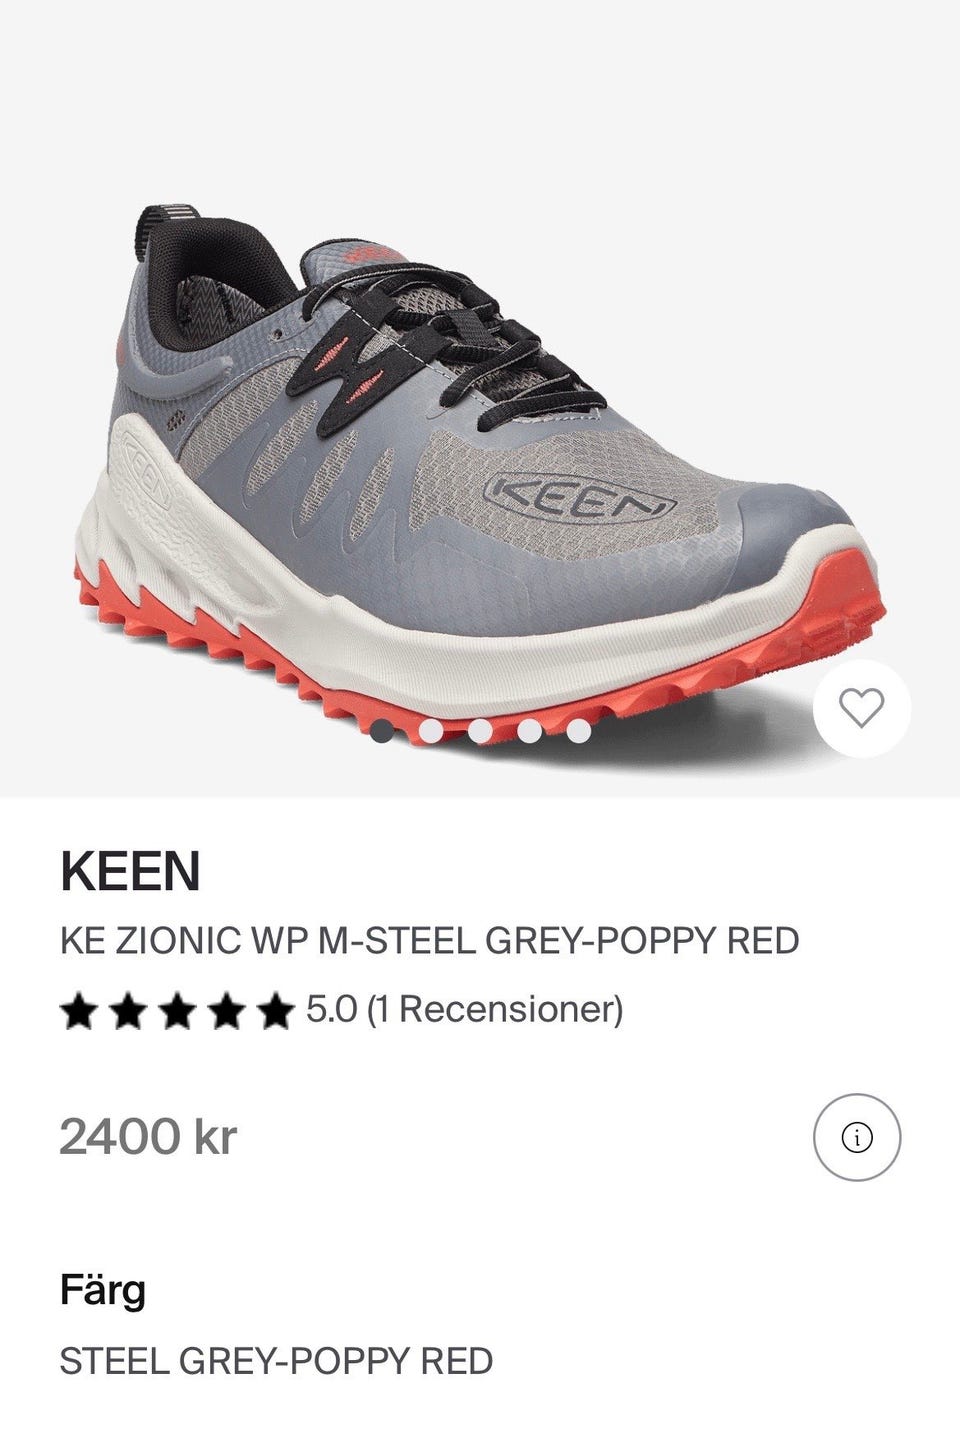Image resolution: width=960 pixels, height=1429 pixels.
Task: Tap KEEN logo on shoe toe
Action: point(577,497)
